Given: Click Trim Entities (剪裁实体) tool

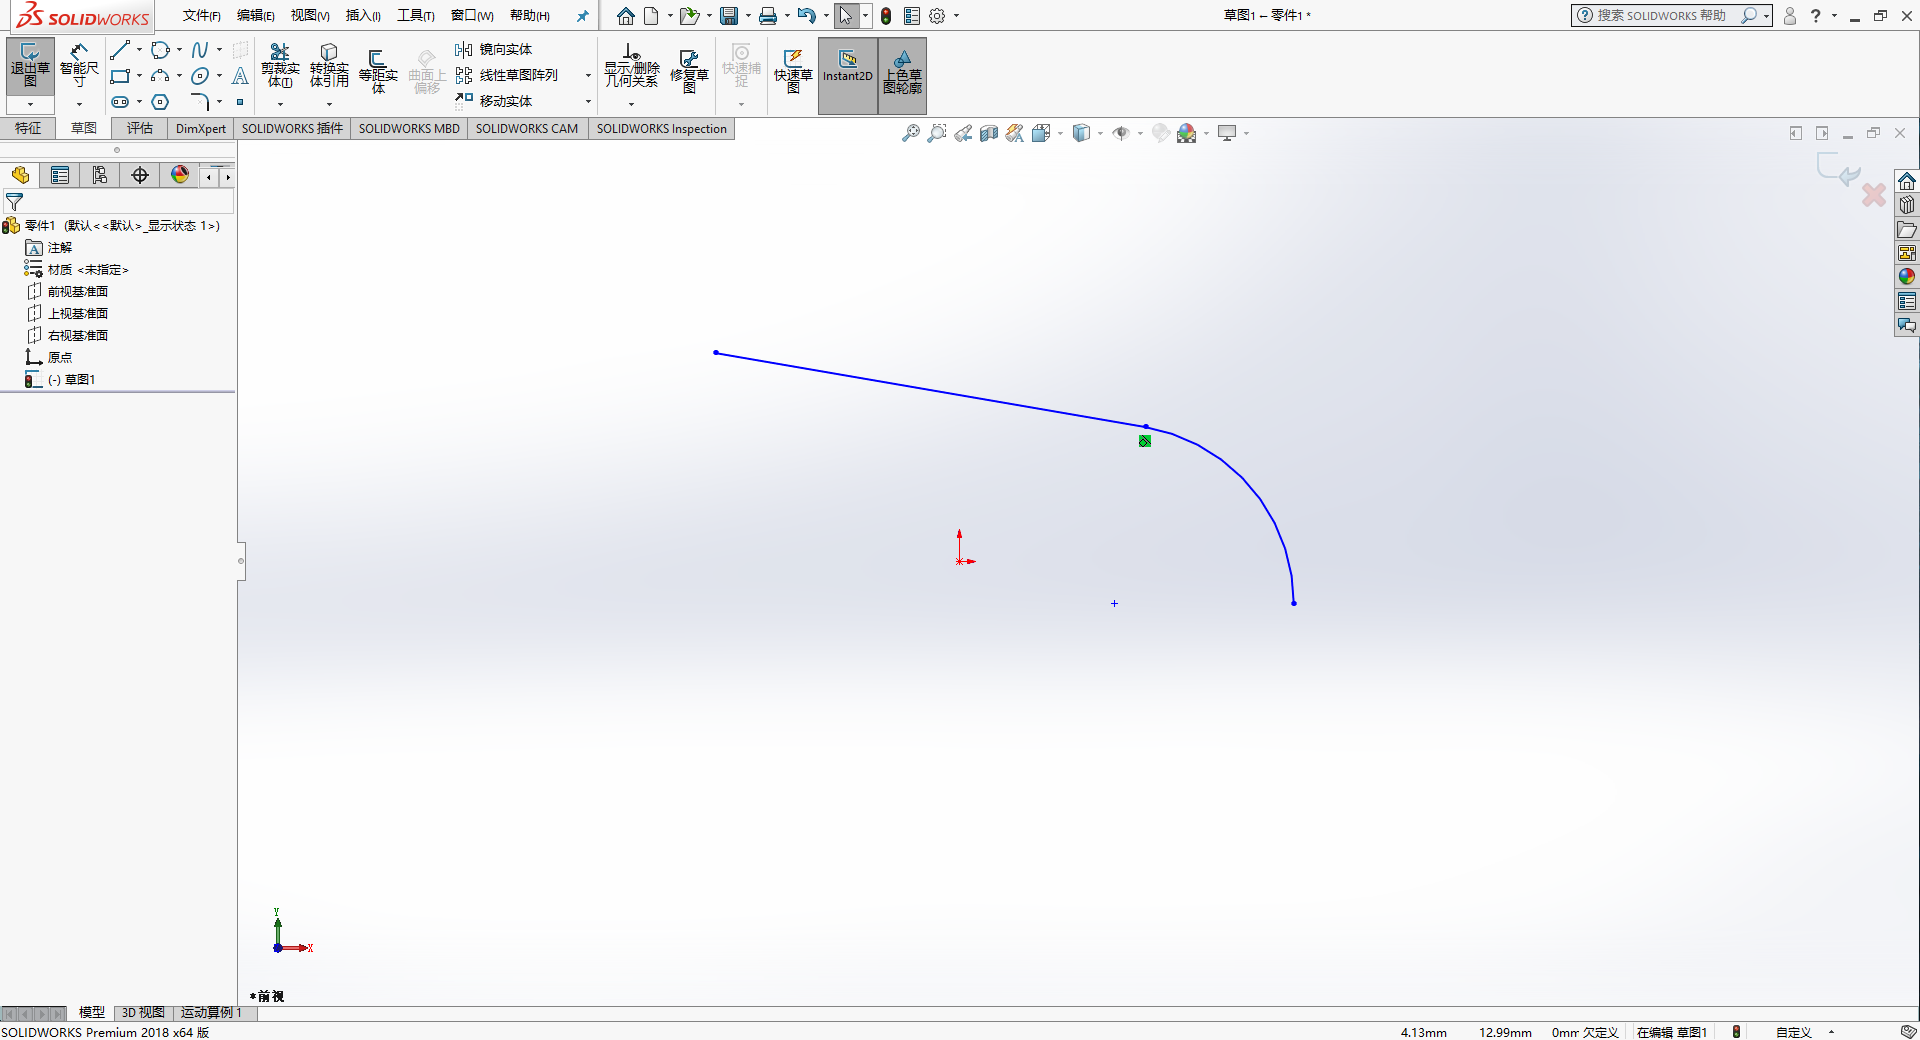Looking at the screenshot, I should pyautogui.click(x=280, y=66).
